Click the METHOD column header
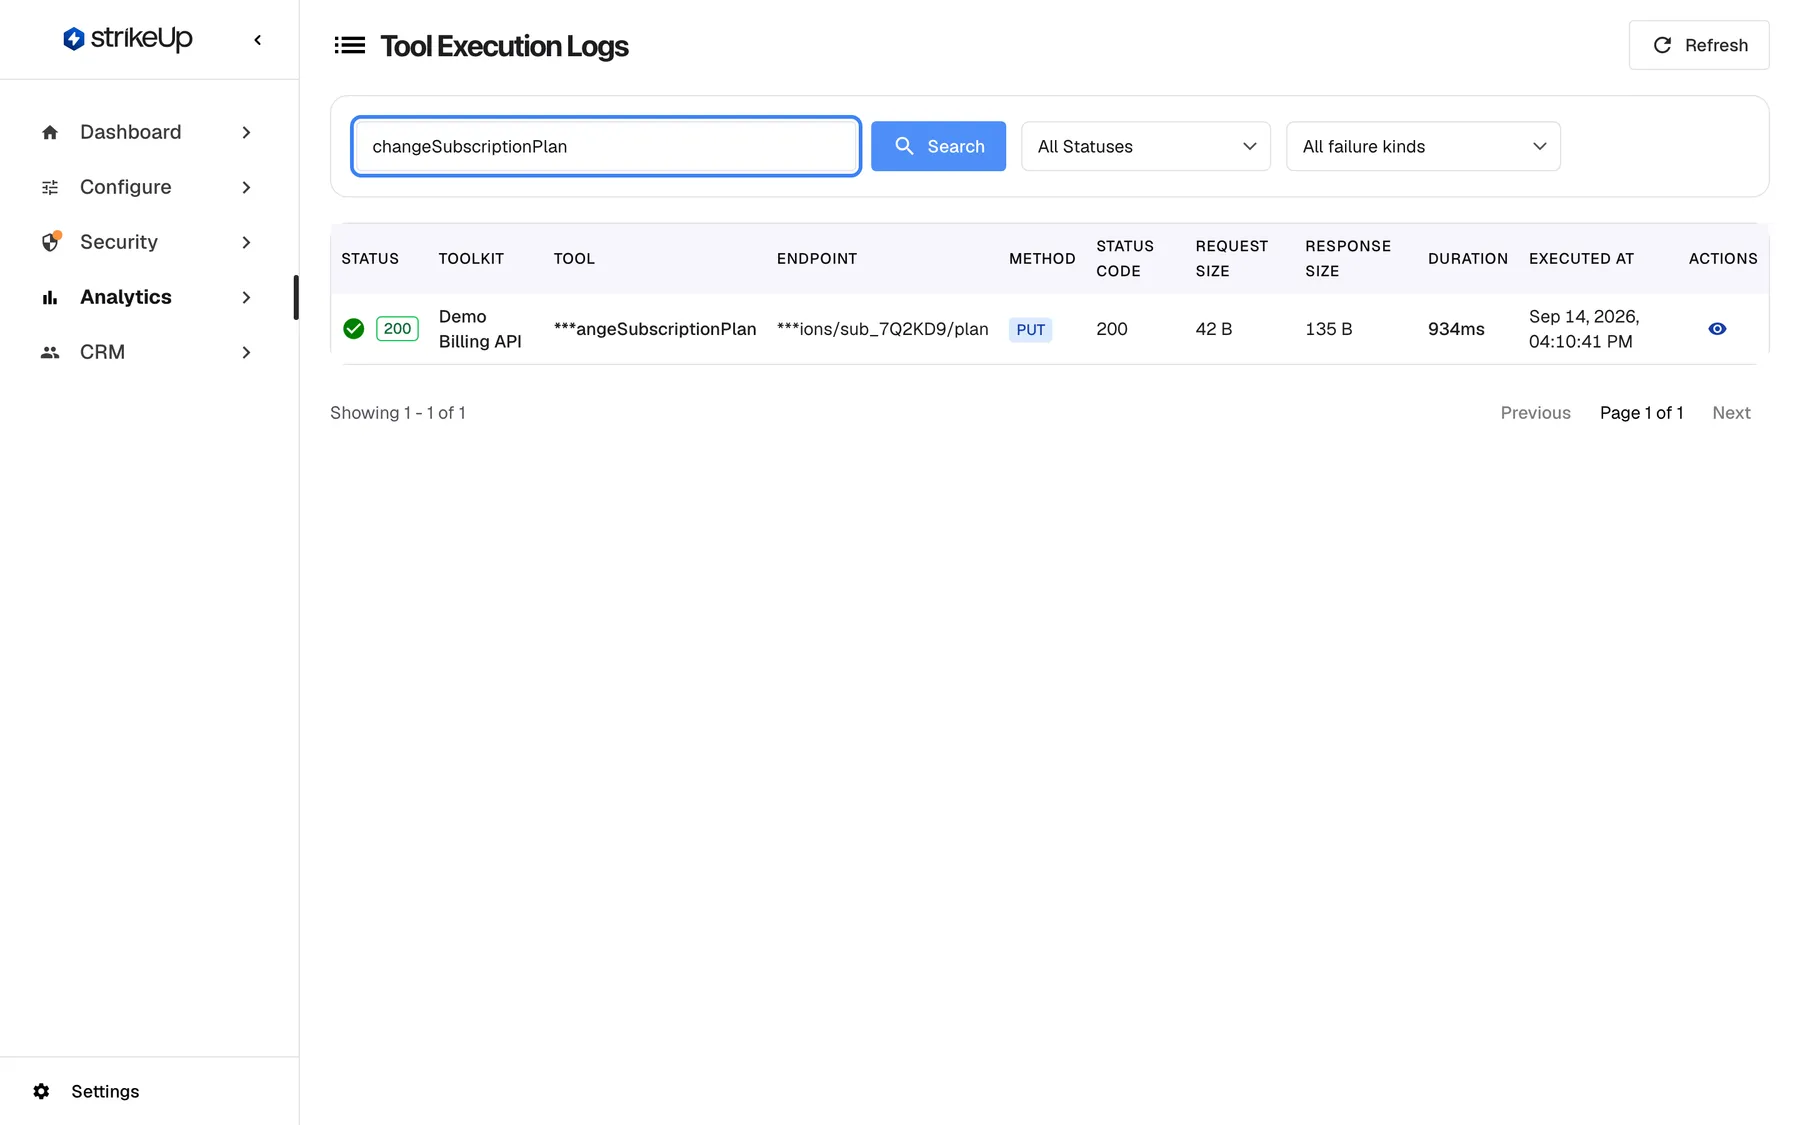The image size is (1800, 1125). pyautogui.click(x=1042, y=259)
